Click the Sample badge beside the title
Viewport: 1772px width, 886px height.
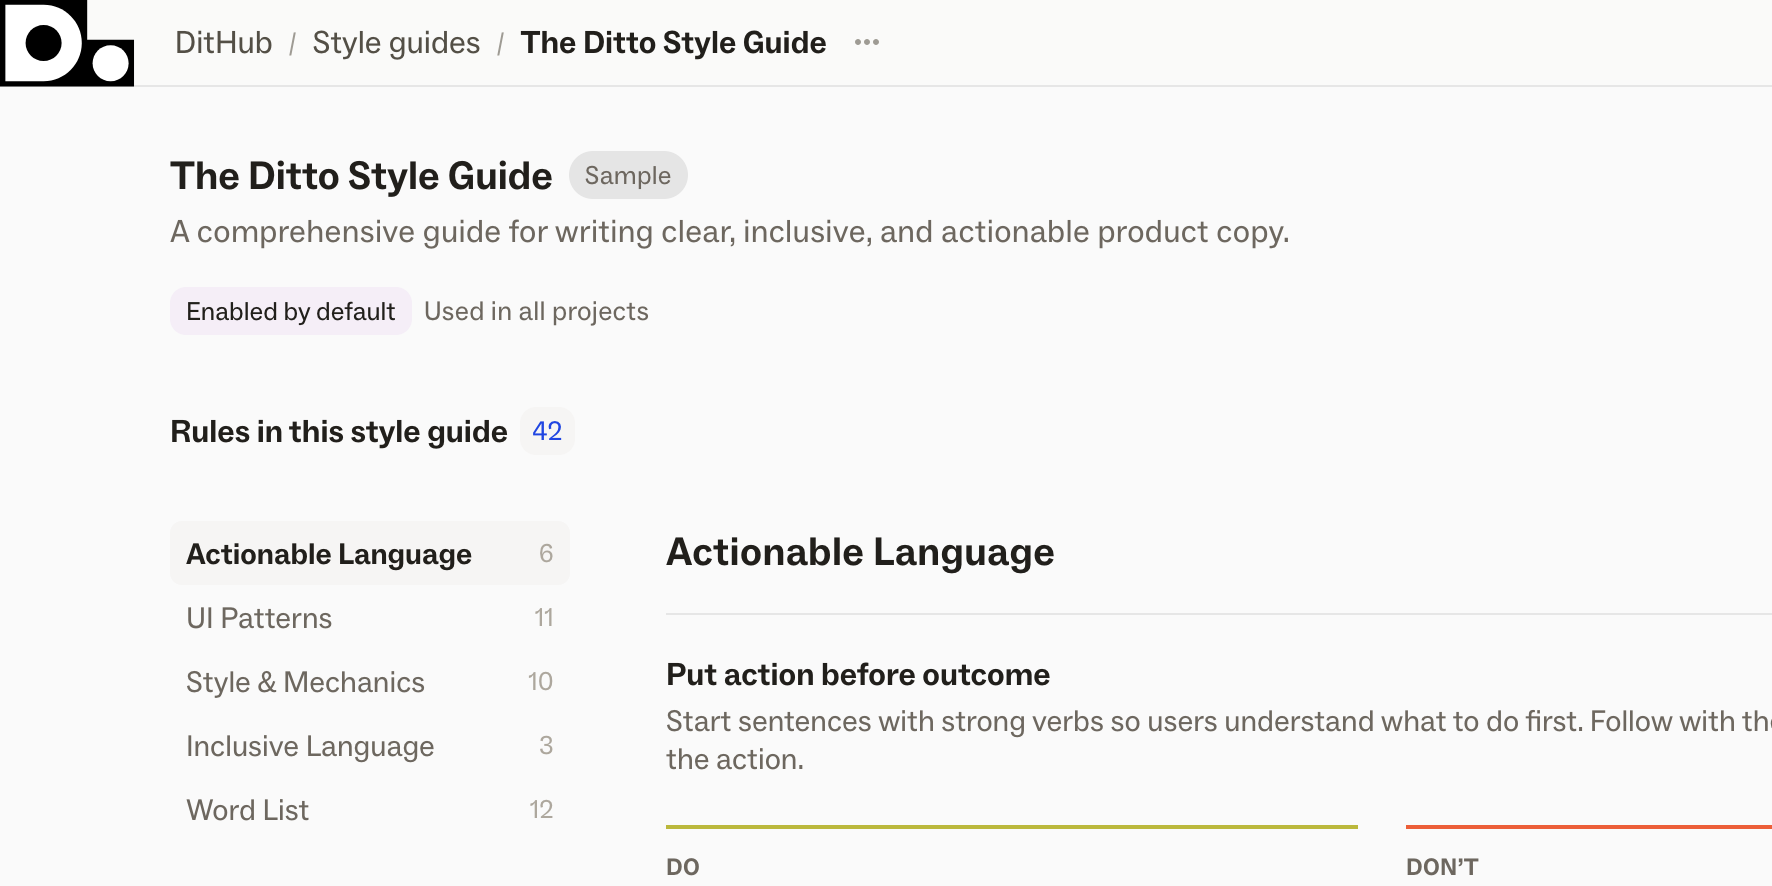627,175
